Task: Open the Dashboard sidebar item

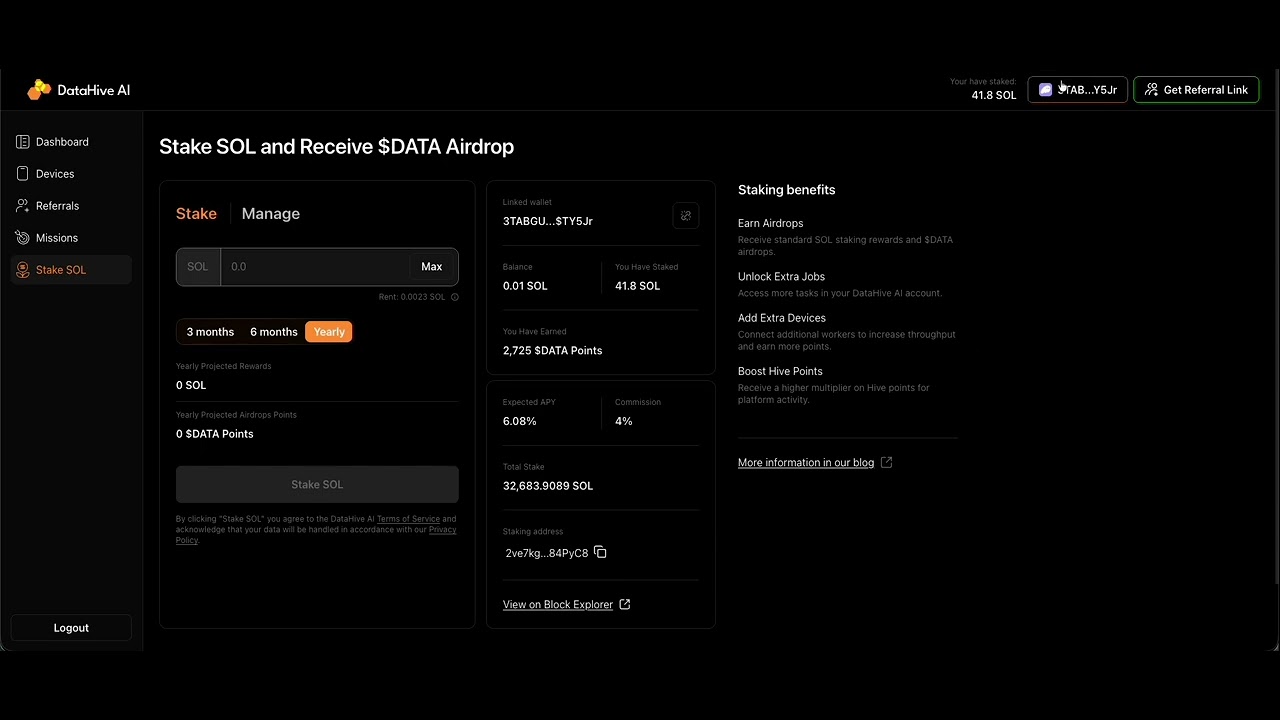Action: 71,142
